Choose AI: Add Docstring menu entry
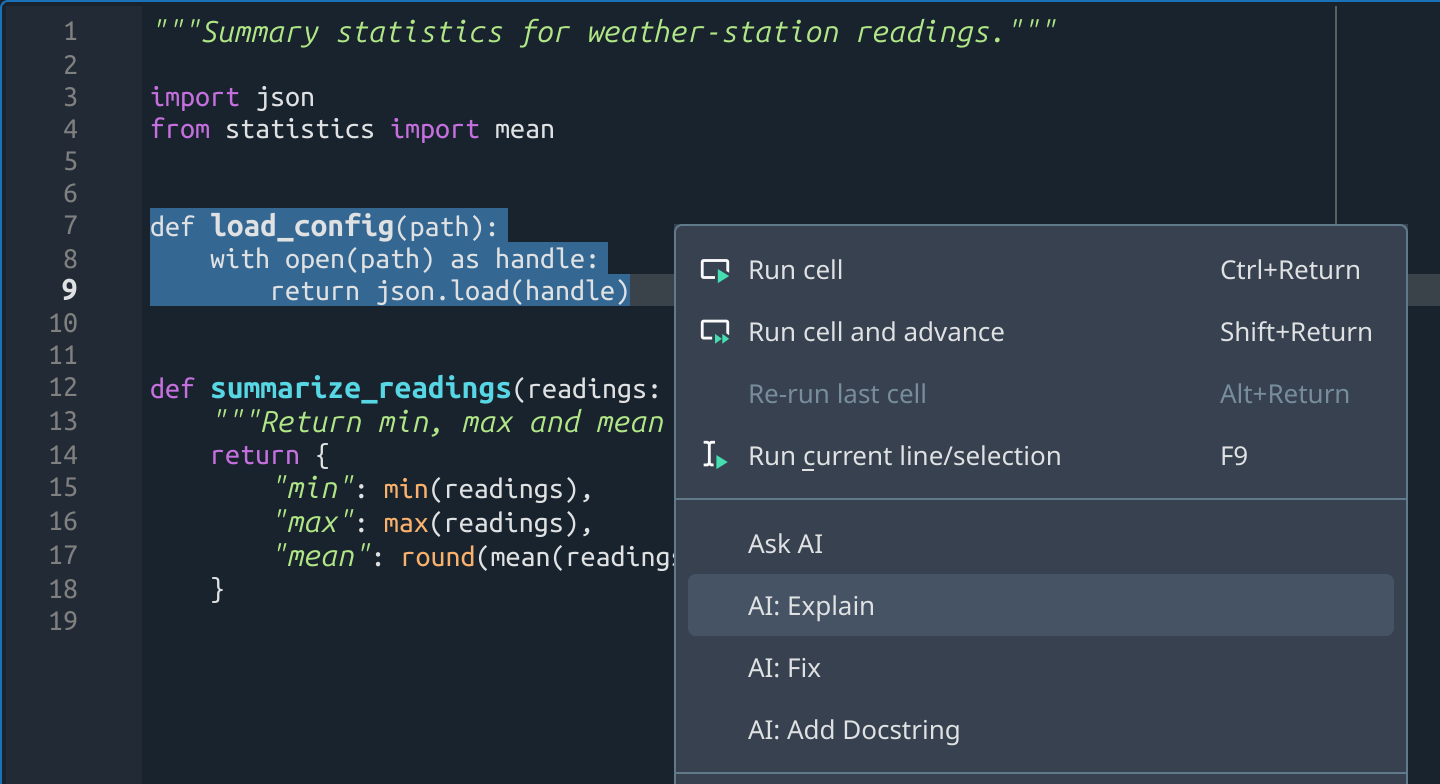 [1040, 730]
